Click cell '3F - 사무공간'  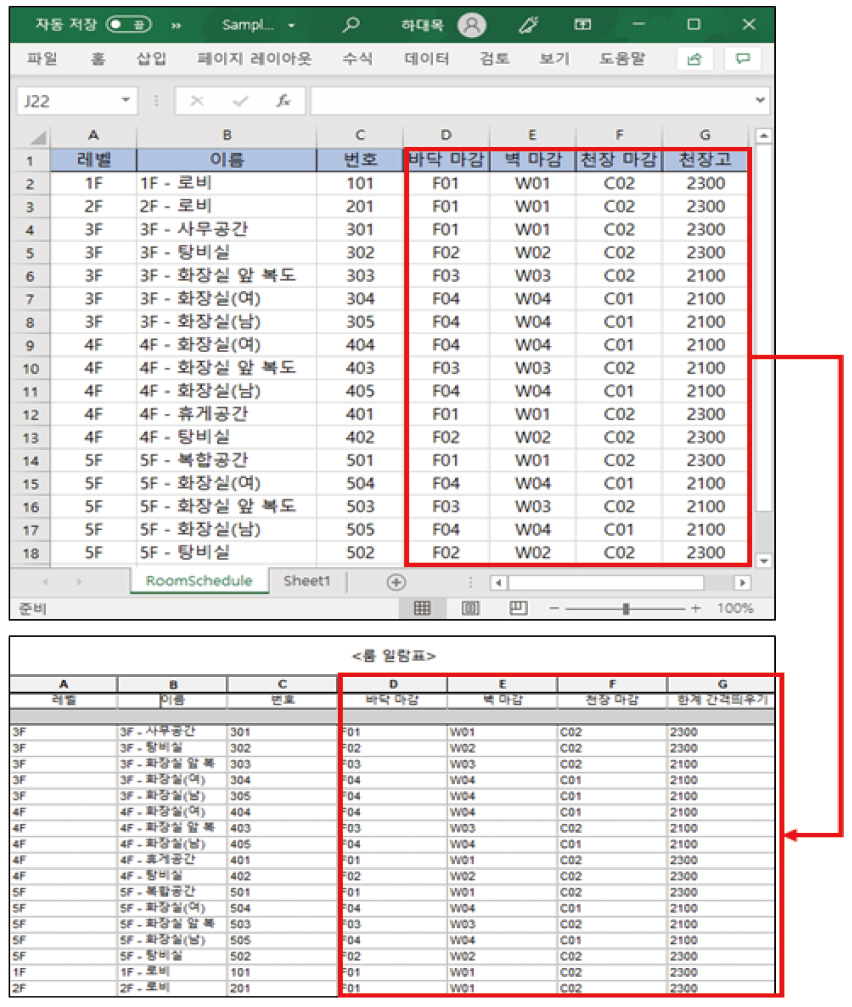click(x=227, y=229)
